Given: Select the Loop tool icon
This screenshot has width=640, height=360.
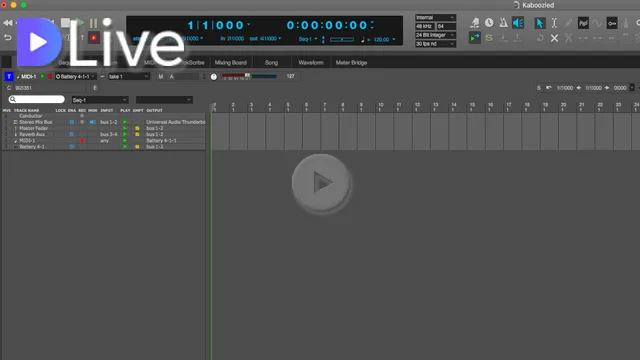Looking at the screenshot, I should [x=540, y=38].
